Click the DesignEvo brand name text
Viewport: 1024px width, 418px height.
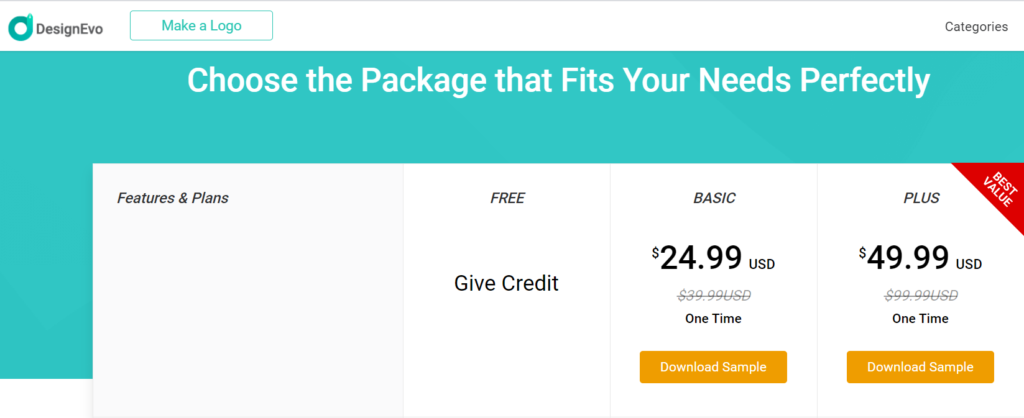[69, 29]
